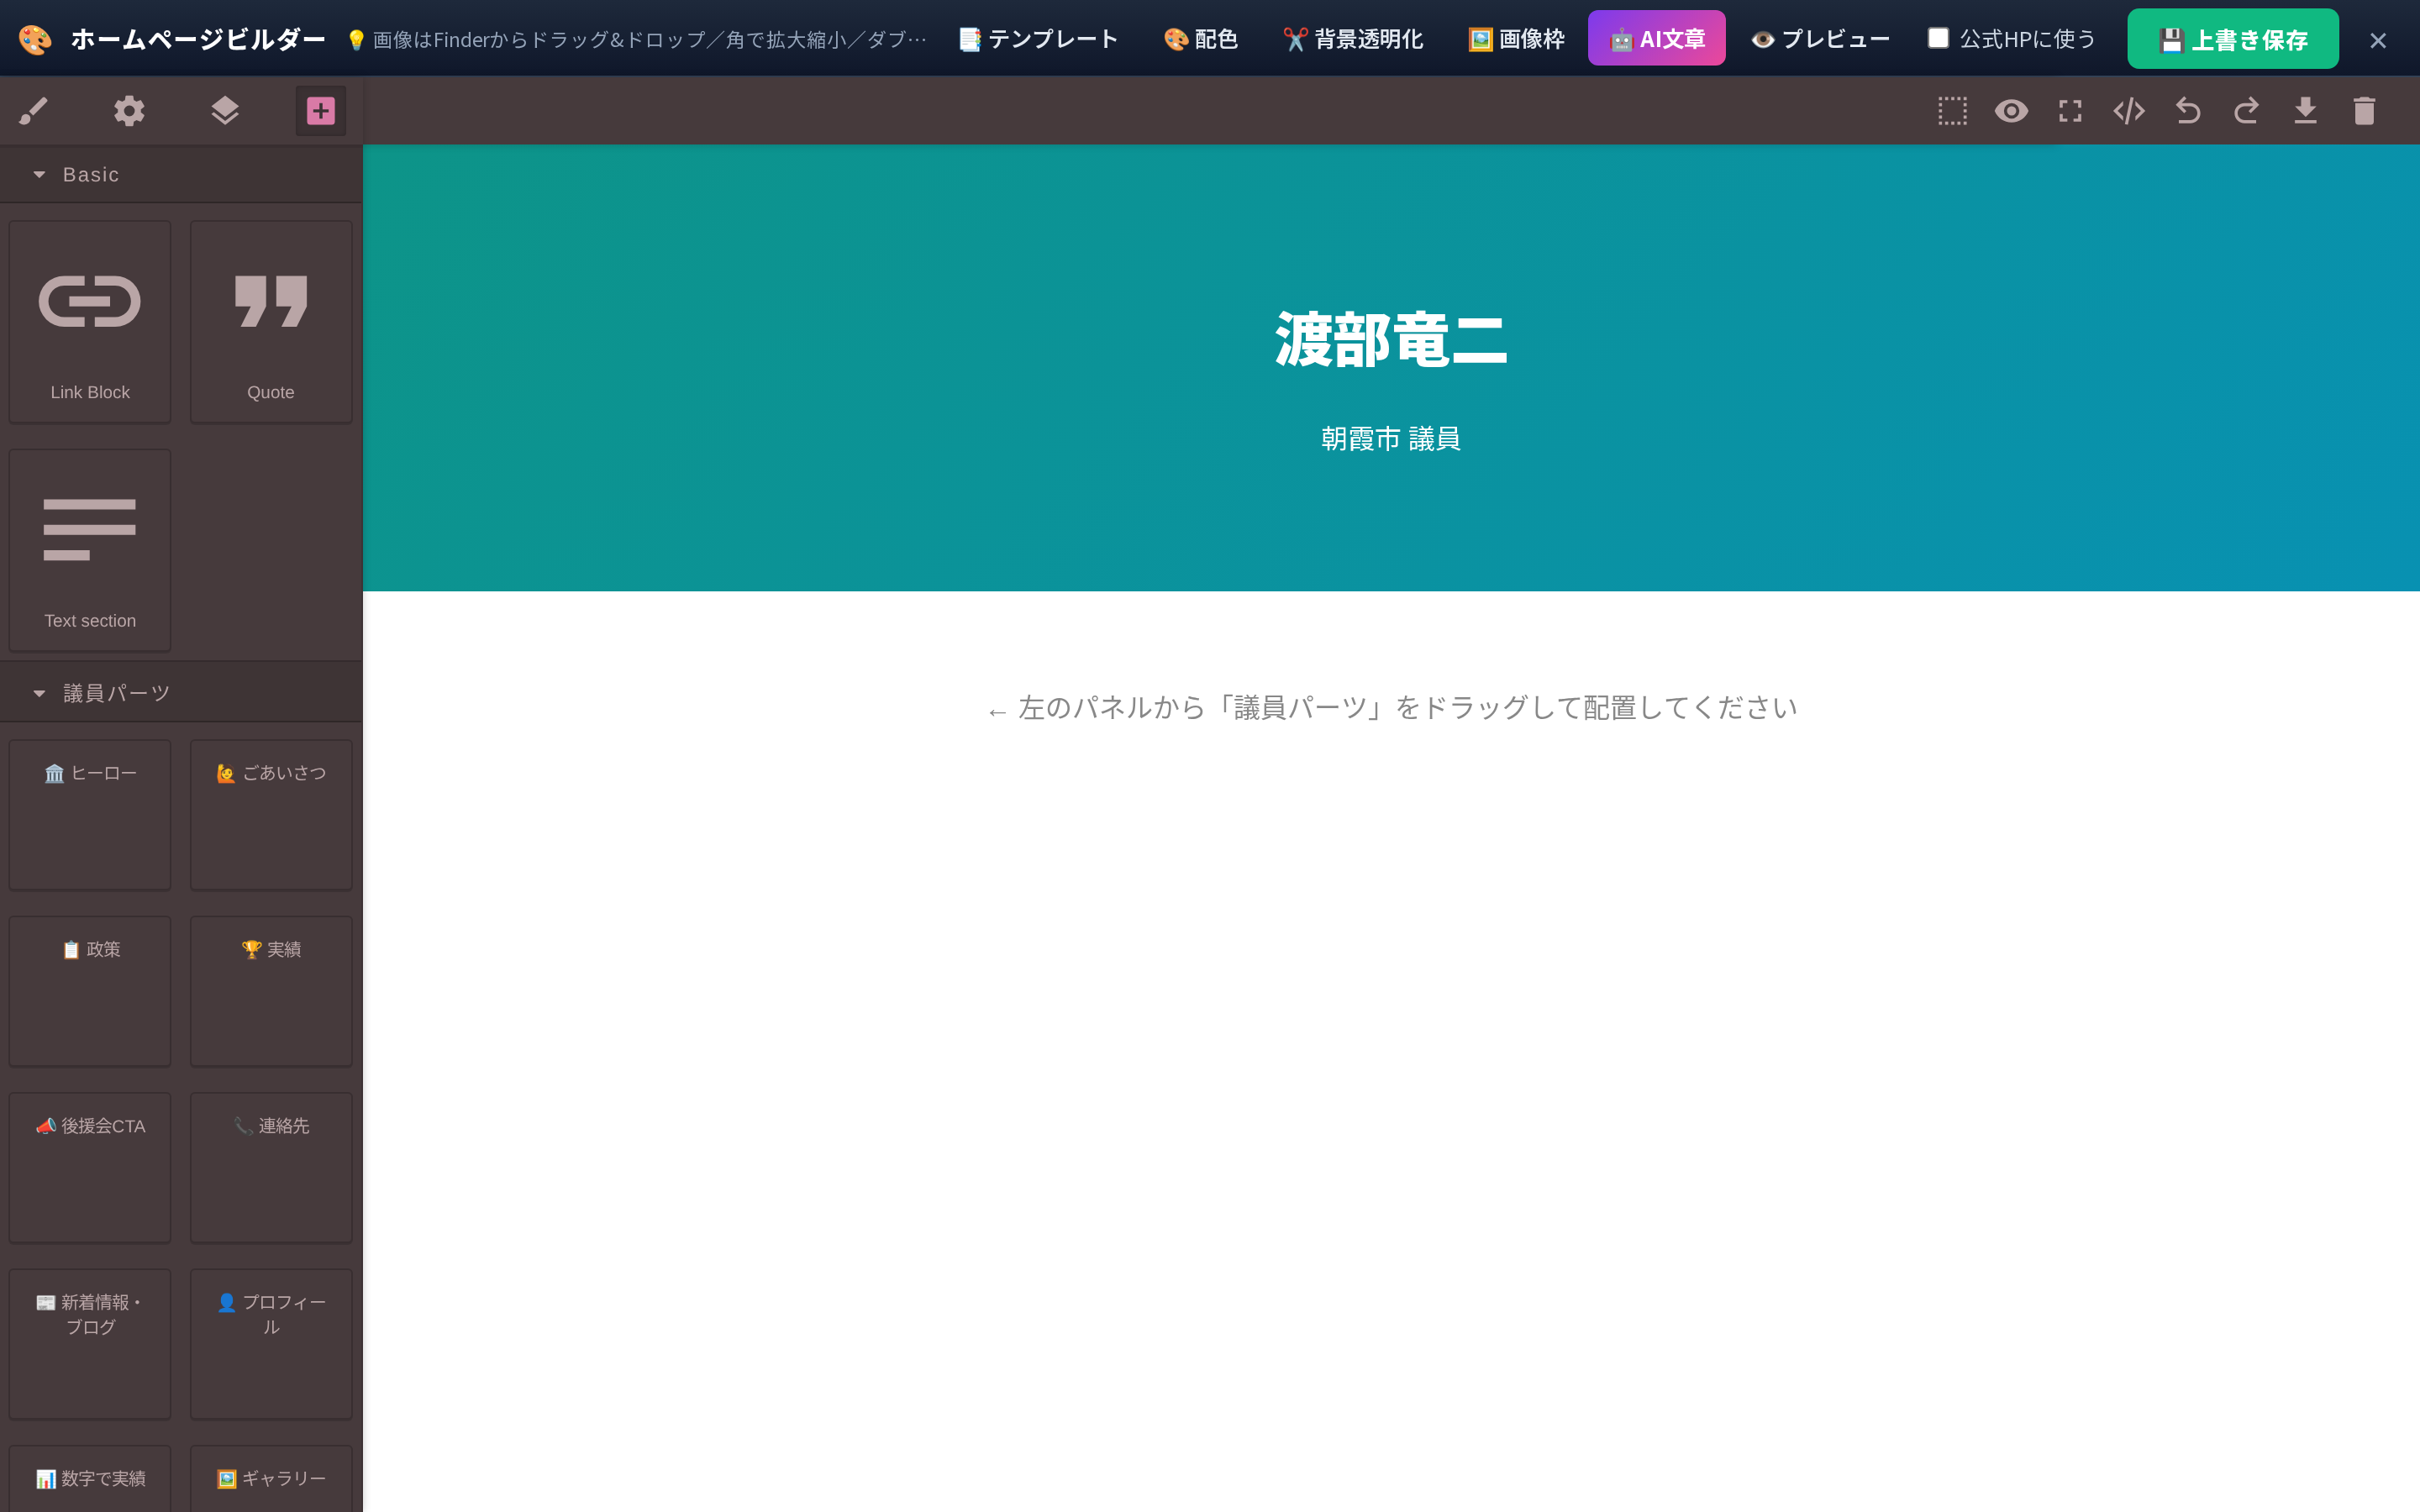Image resolution: width=2420 pixels, height=1512 pixels.
Task: Undo the last change
Action: point(2187,110)
